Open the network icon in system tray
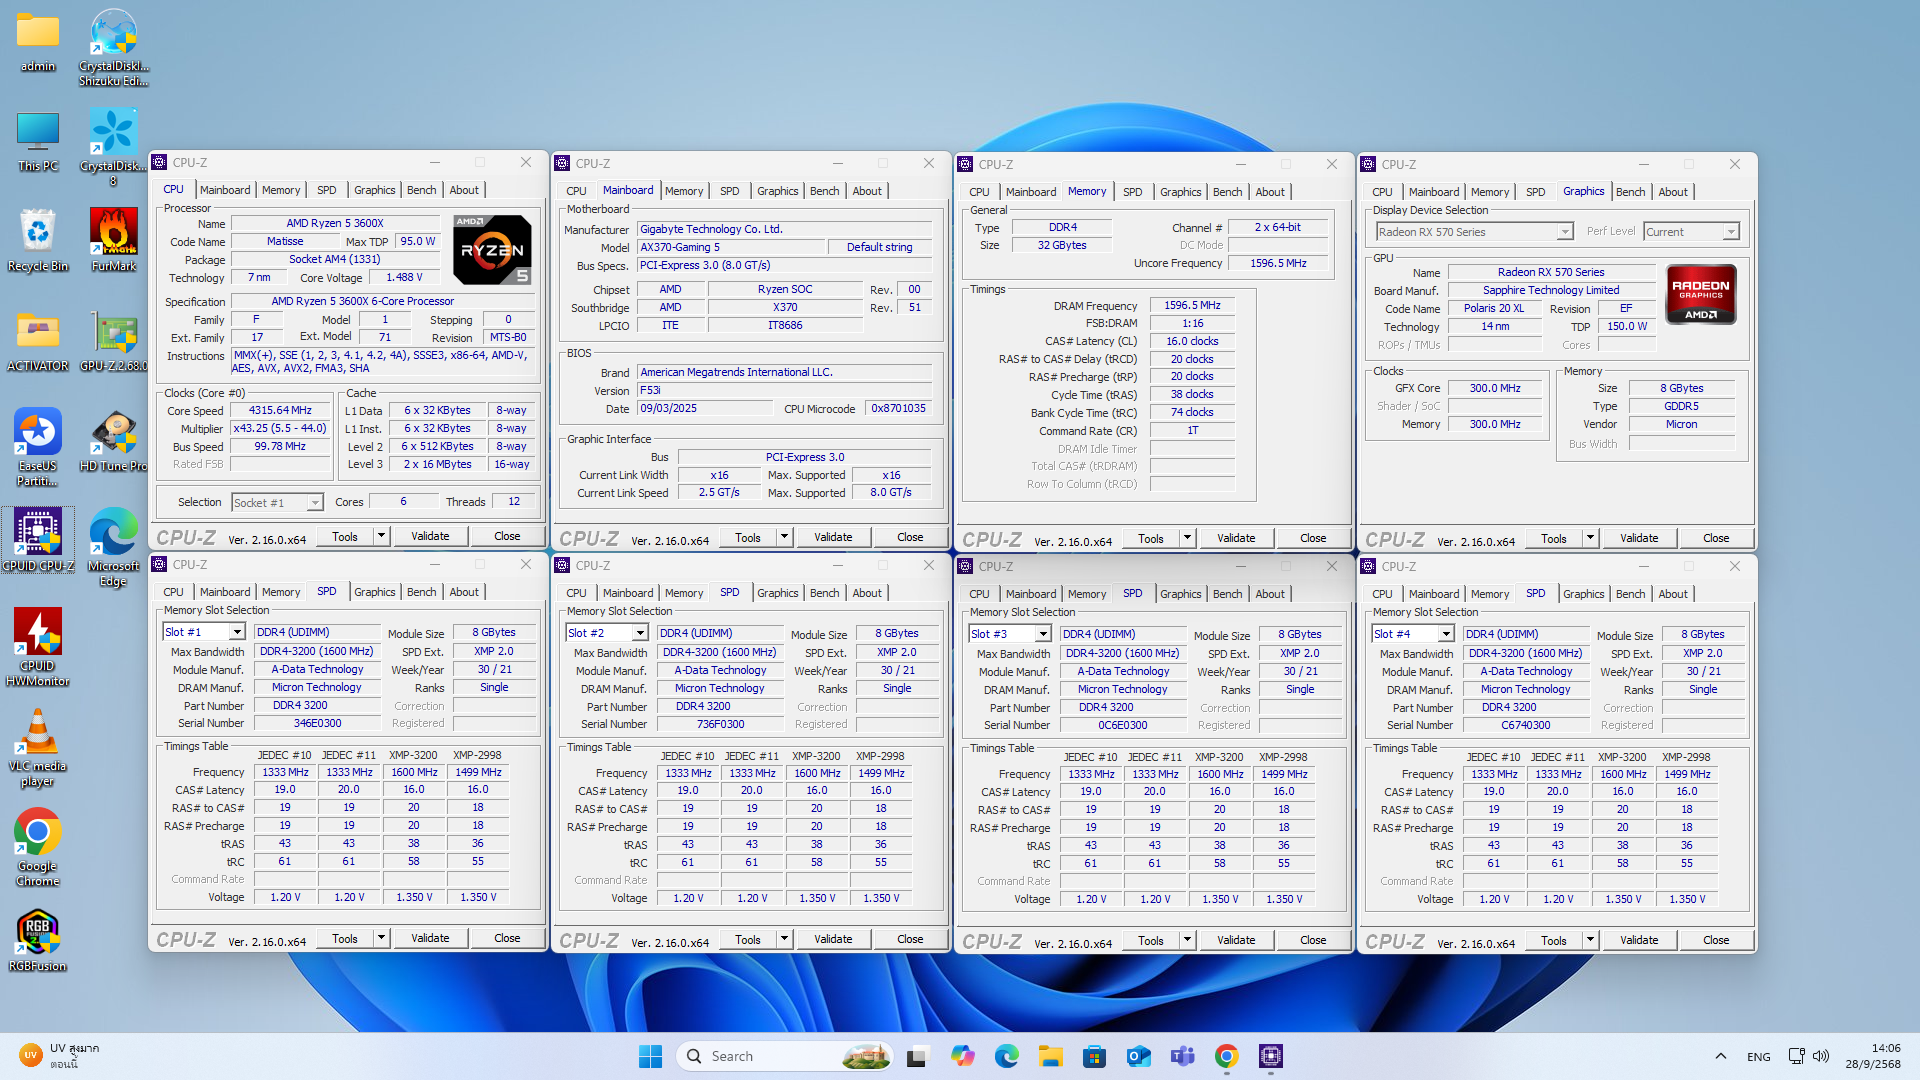The image size is (1920, 1080). pos(1796,1056)
